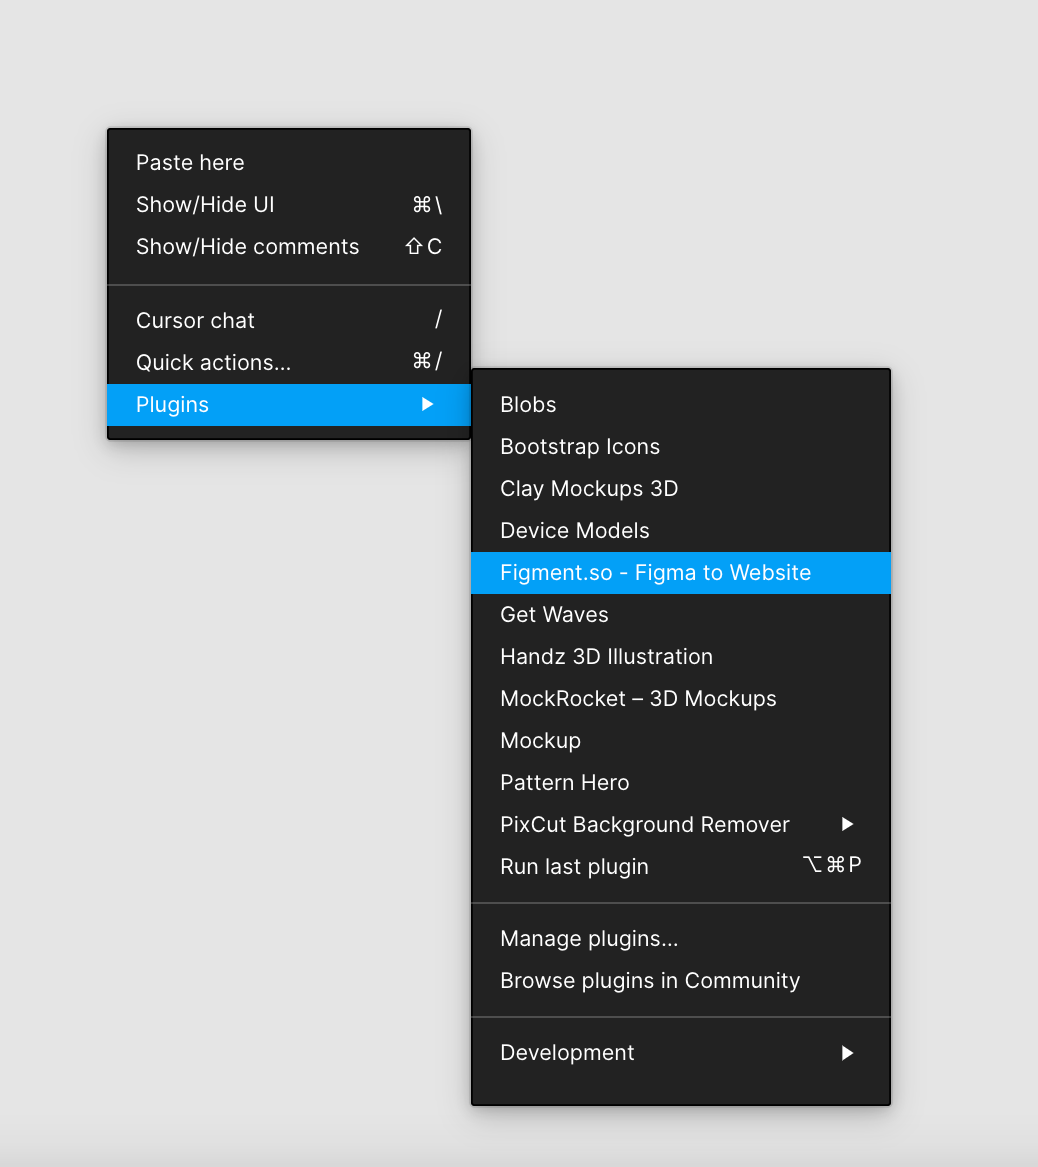Select Show/Hide UI menu entry
The image size is (1038, 1167).
coord(289,205)
